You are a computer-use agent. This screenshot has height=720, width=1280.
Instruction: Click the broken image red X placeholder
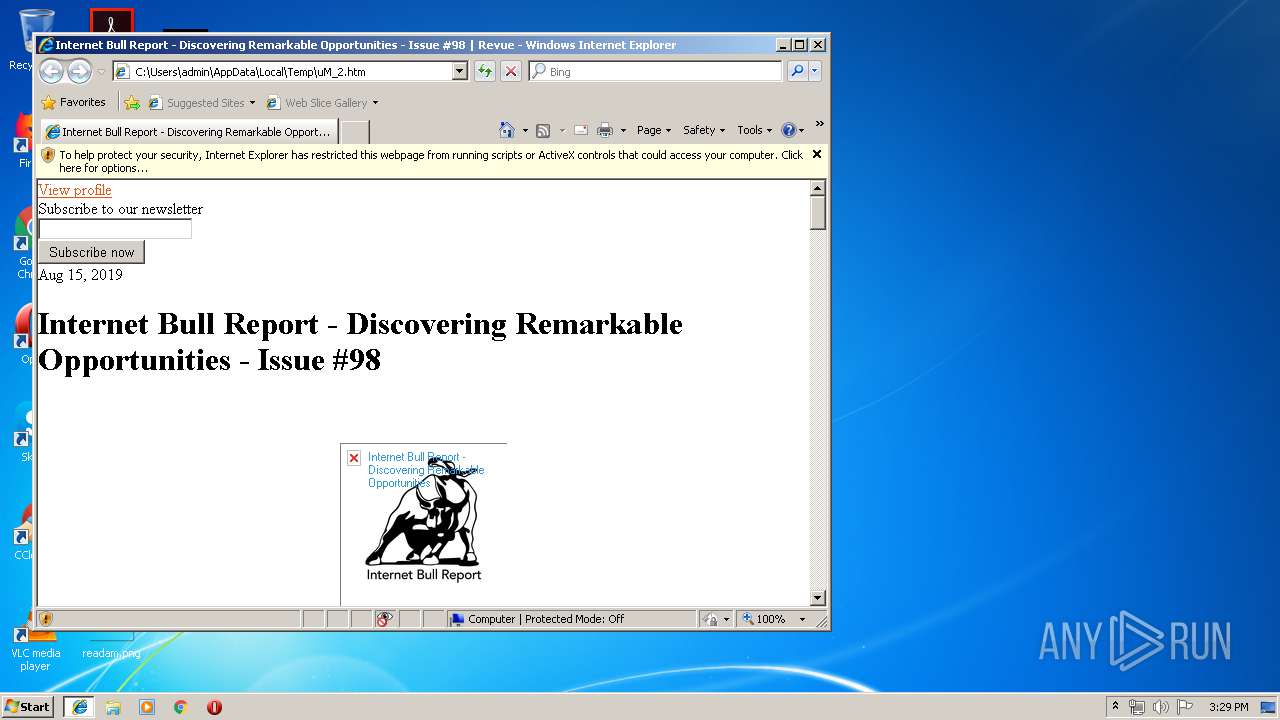(354, 458)
